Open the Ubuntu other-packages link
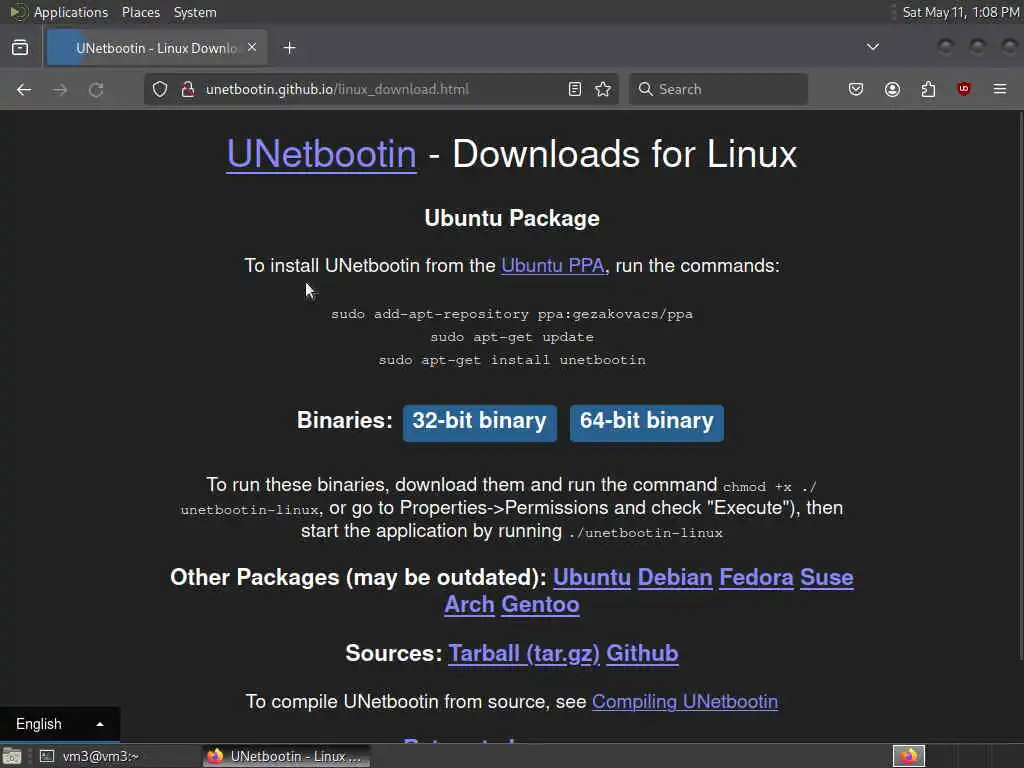This screenshot has height=768, width=1024. (592, 577)
